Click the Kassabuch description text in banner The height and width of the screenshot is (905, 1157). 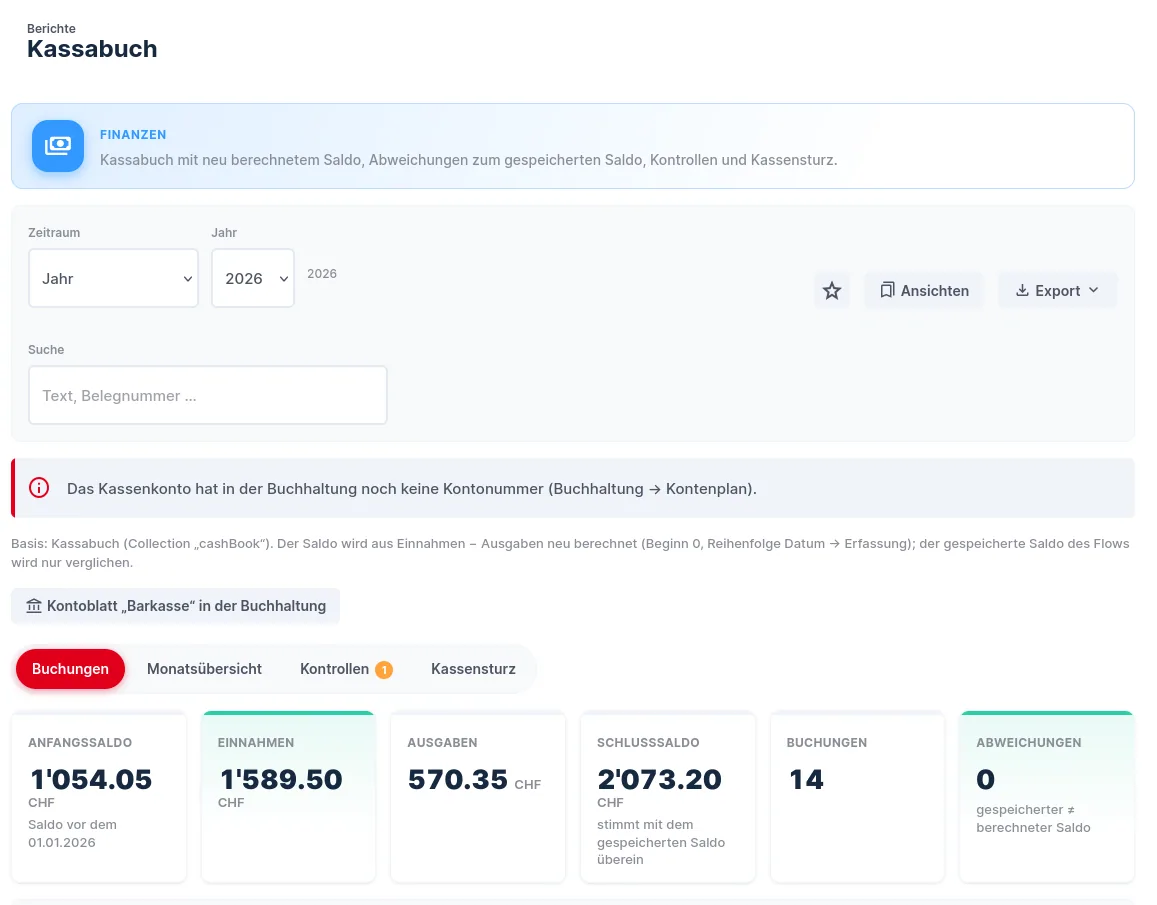469,160
